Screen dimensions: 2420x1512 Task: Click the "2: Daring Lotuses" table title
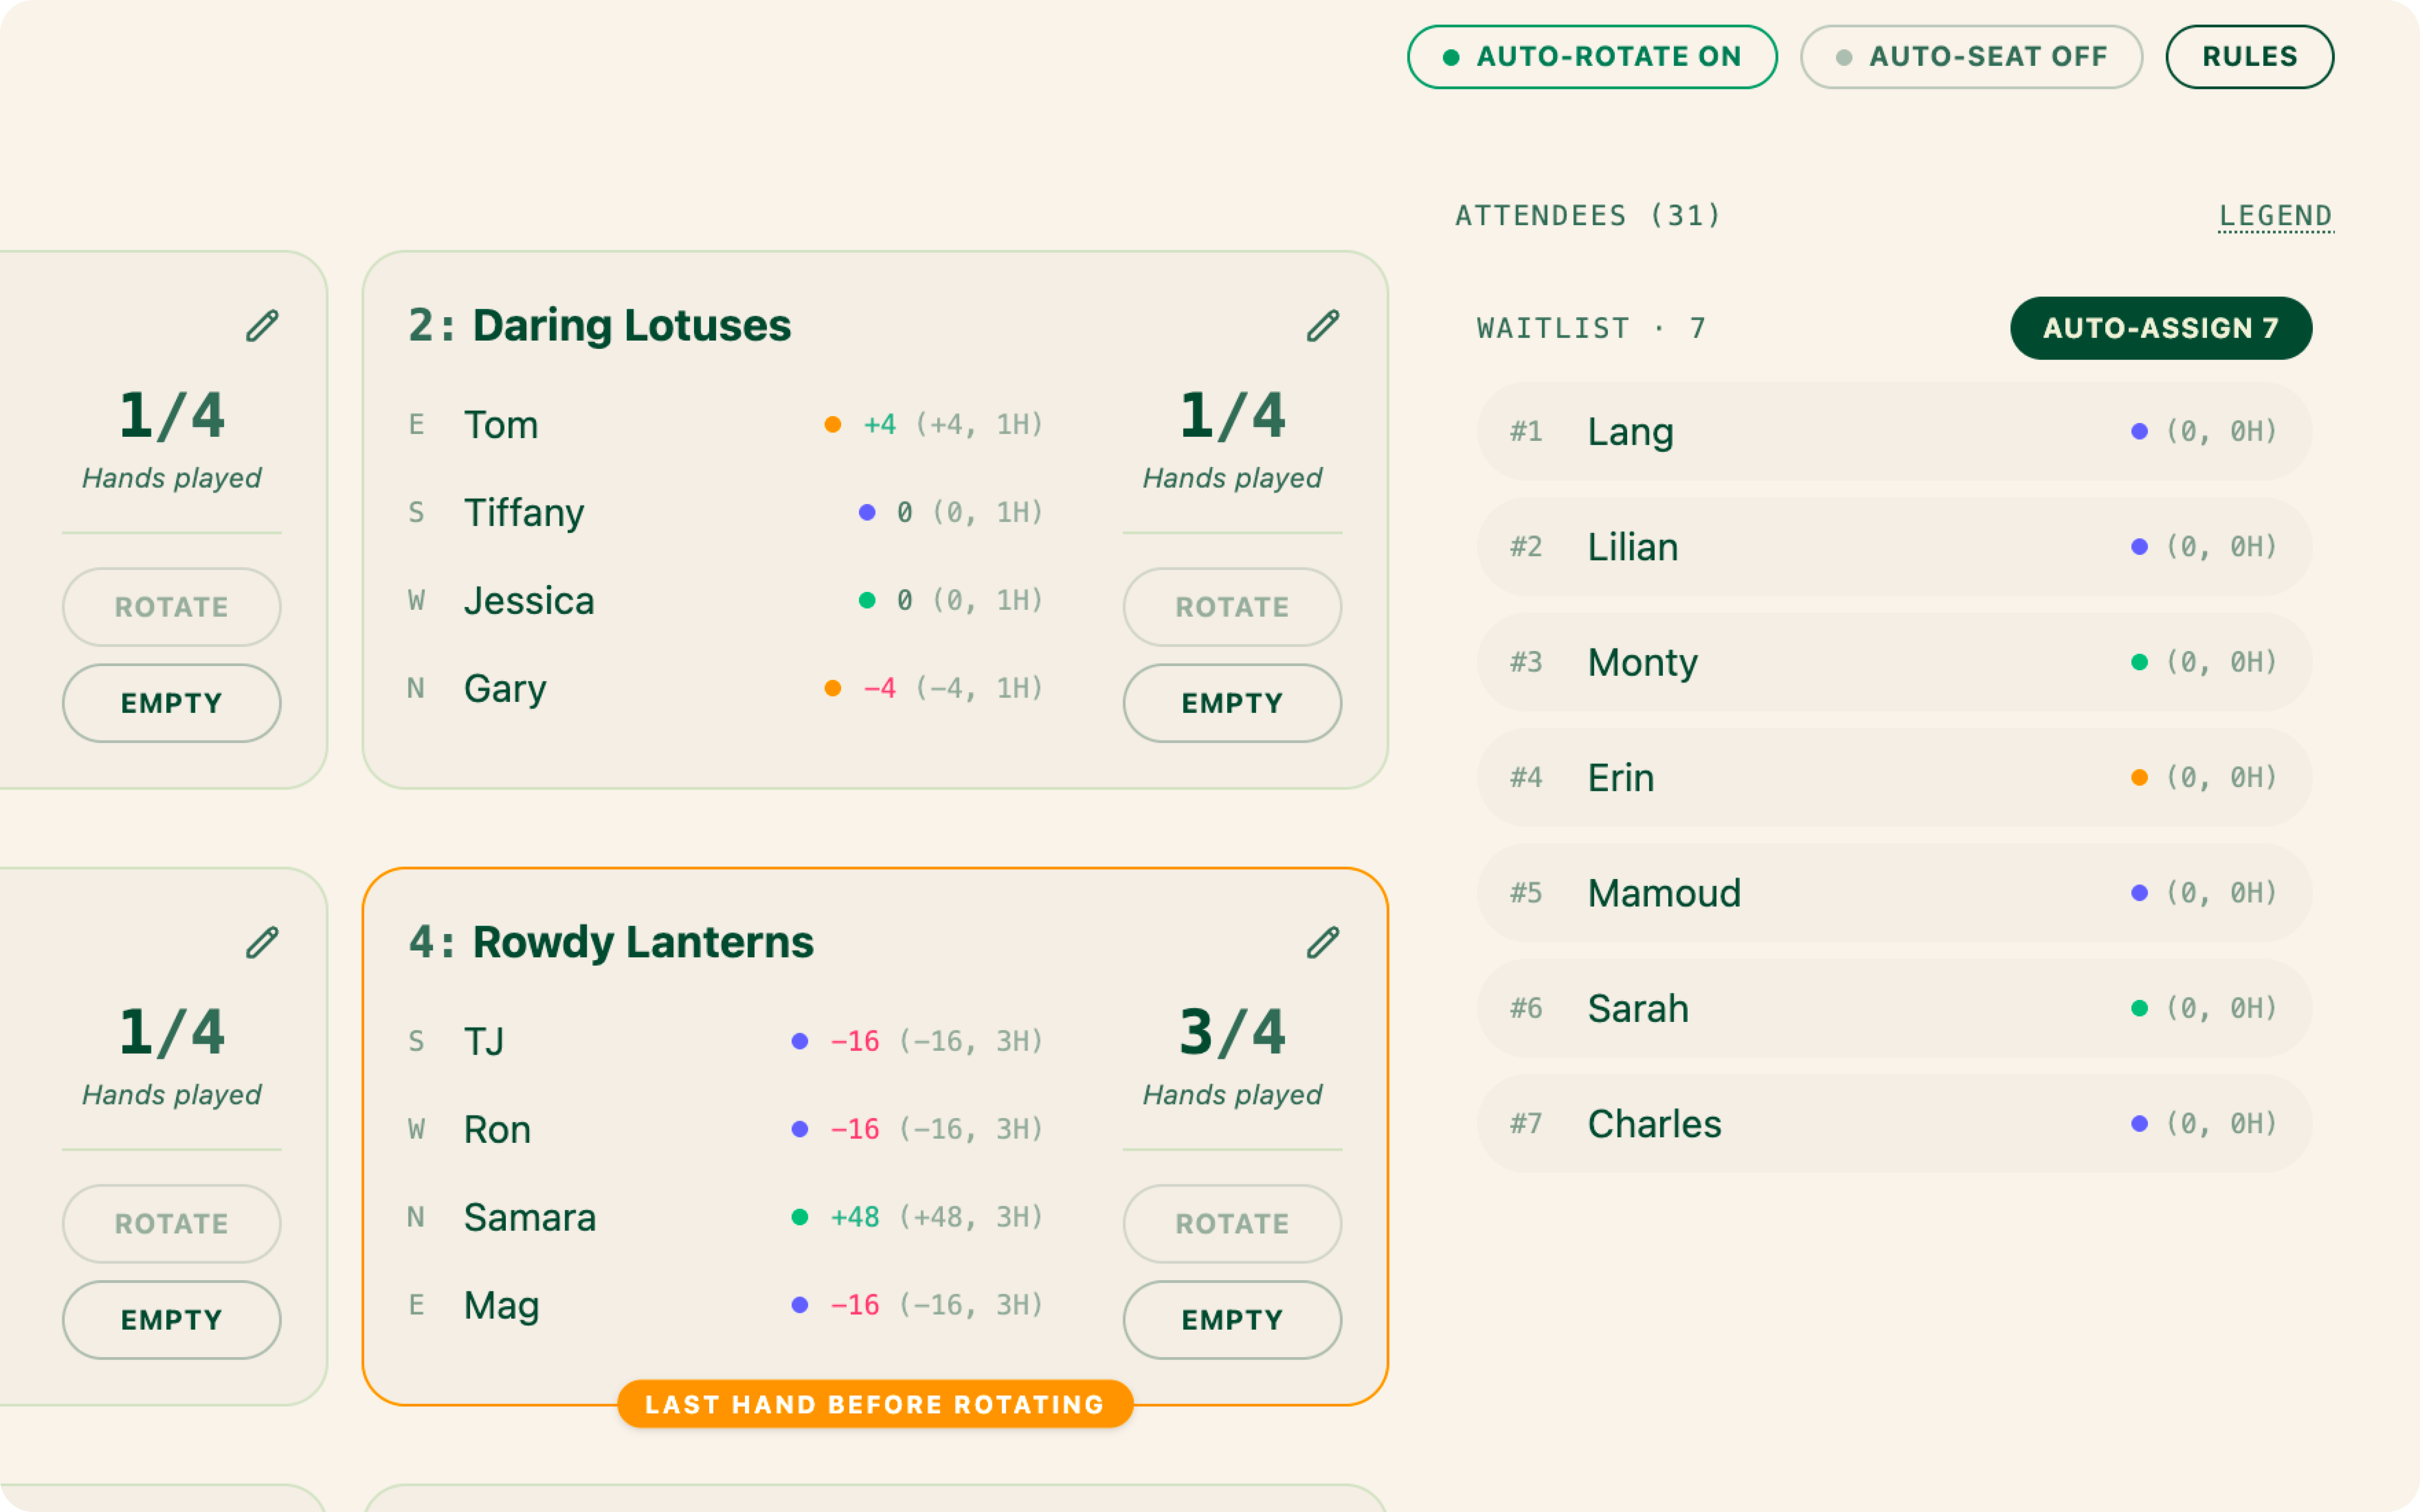coord(600,326)
